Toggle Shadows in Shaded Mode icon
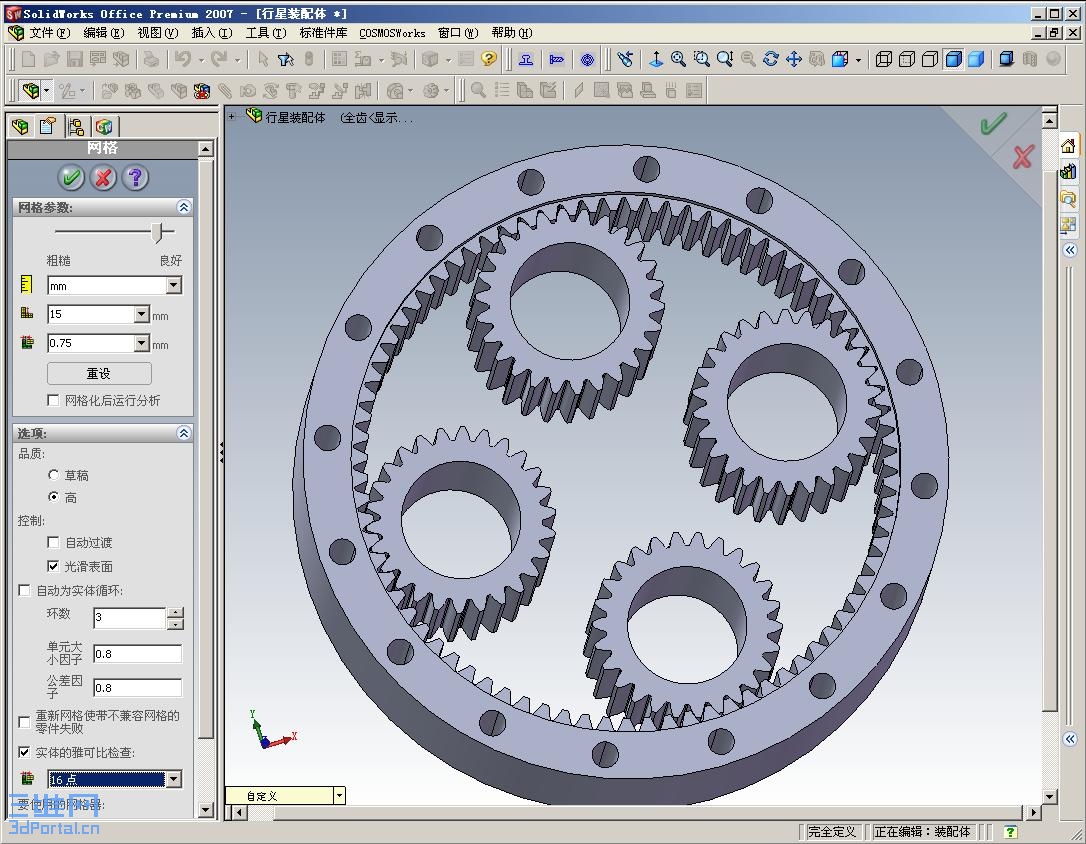This screenshot has width=1086, height=844. [1006, 60]
